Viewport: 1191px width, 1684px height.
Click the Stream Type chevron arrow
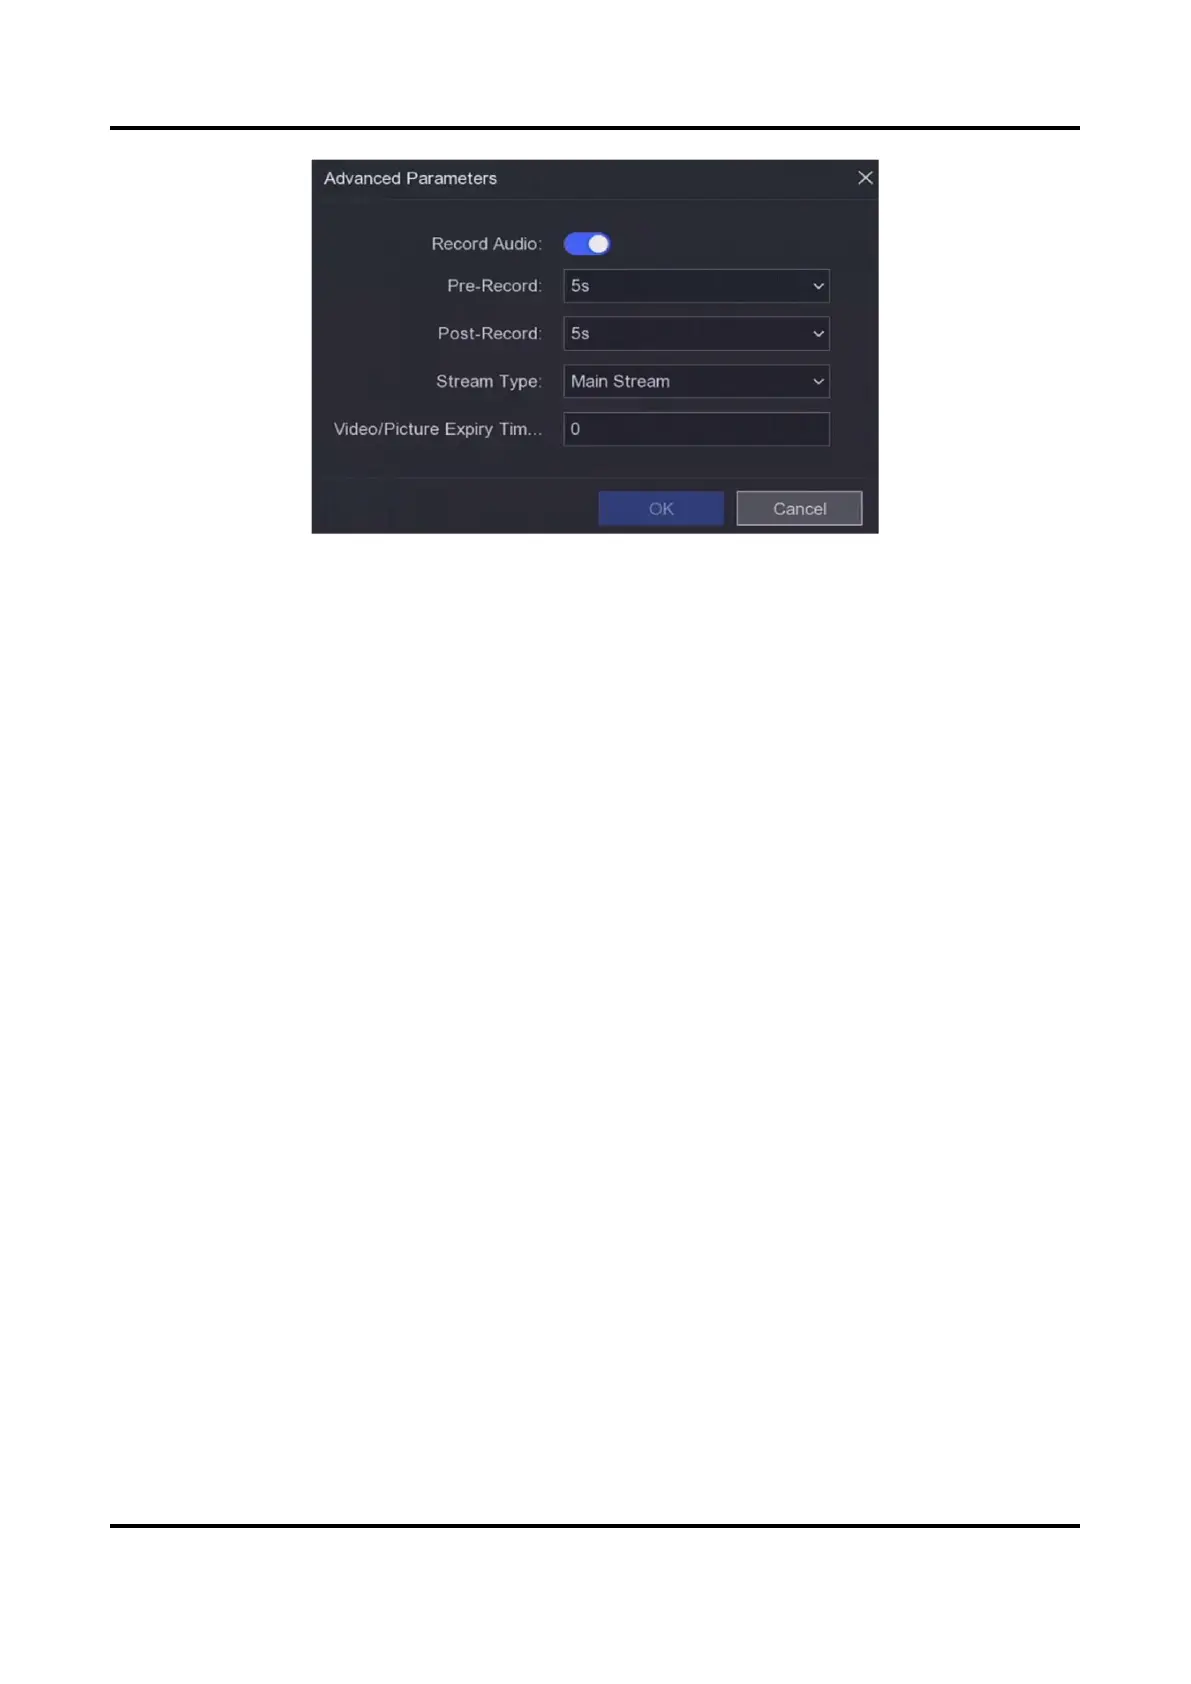point(818,381)
